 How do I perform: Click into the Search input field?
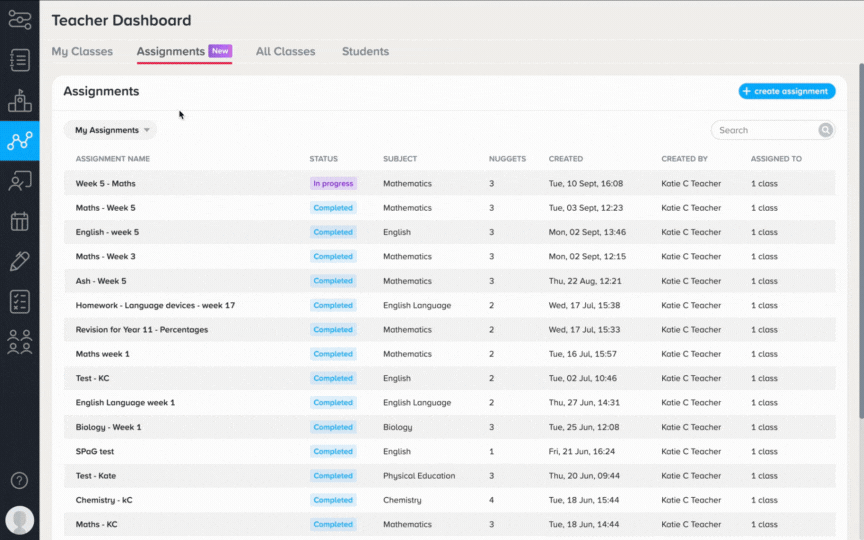(766, 130)
